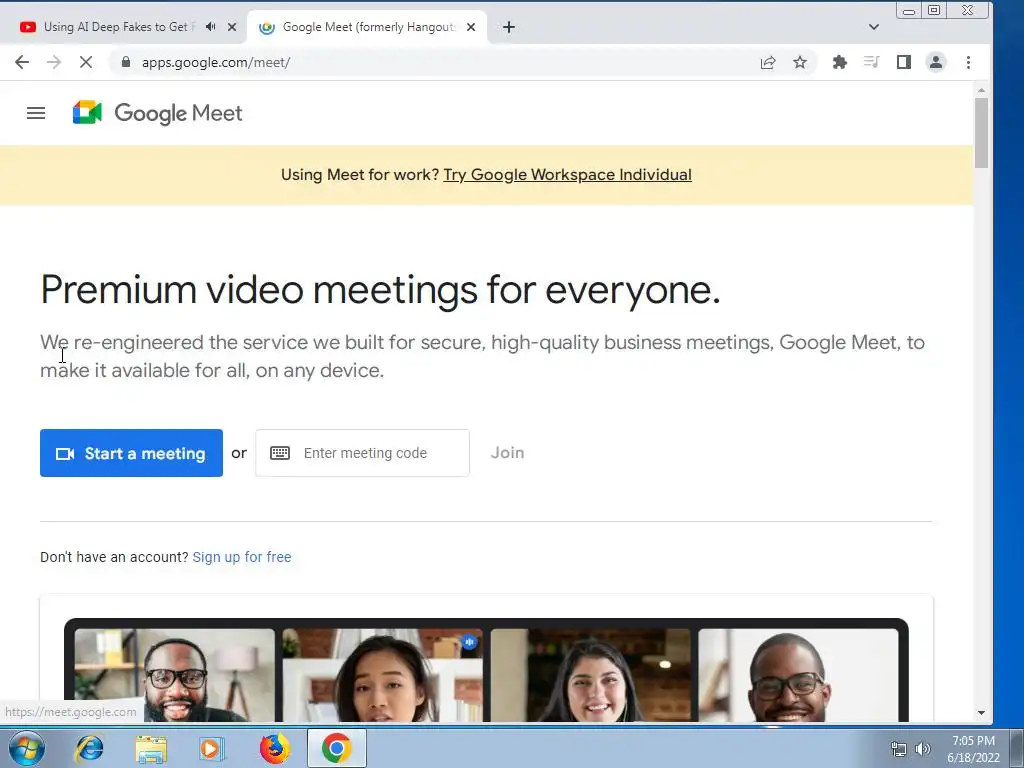Screen dimensions: 1024x768
Task: Open Try Google Workspace Individual link
Action: pos(568,174)
